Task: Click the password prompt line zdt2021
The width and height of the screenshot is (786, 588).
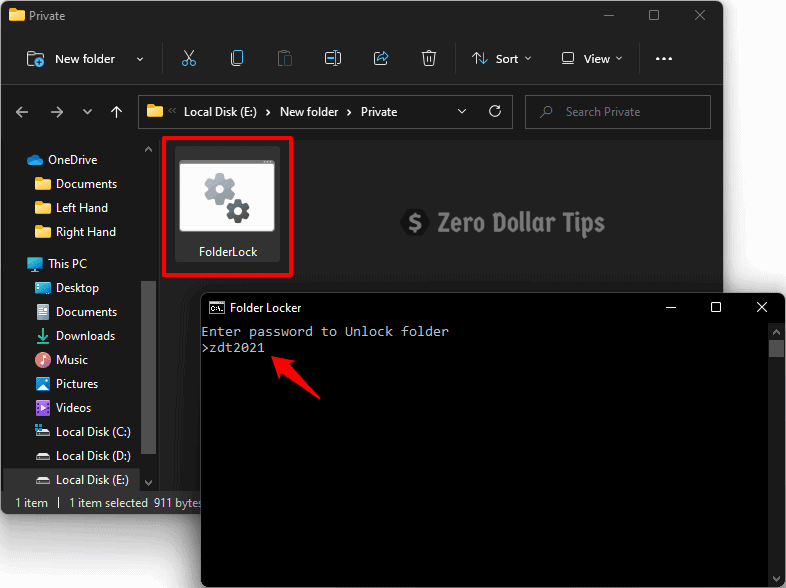Action: [x=233, y=347]
